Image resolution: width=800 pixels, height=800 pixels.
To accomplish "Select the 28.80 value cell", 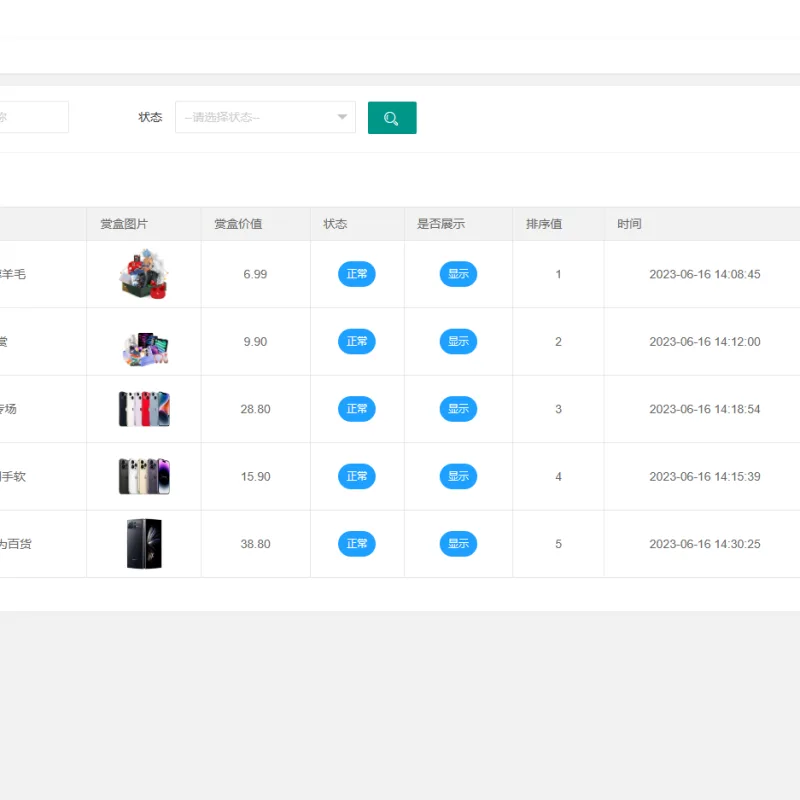I will 255,409.
